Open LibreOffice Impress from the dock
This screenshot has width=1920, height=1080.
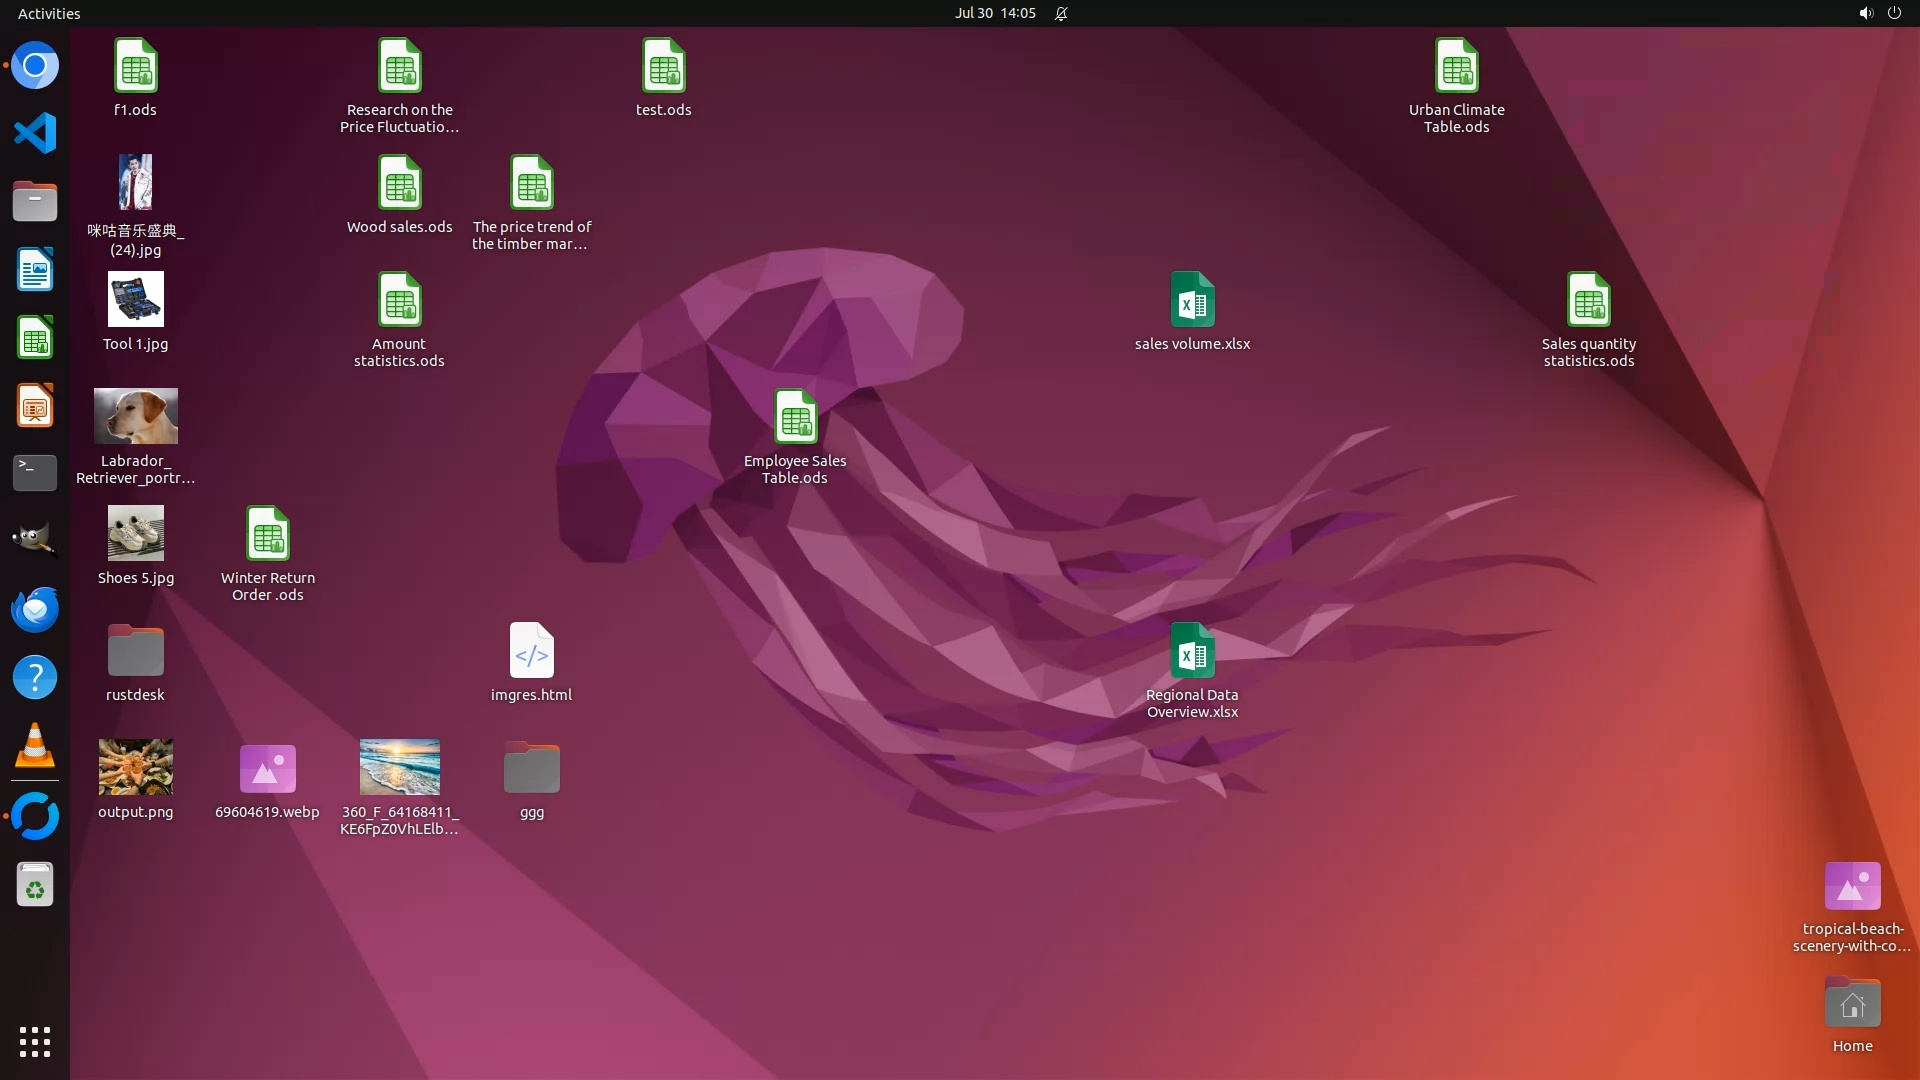pos(35,406)
